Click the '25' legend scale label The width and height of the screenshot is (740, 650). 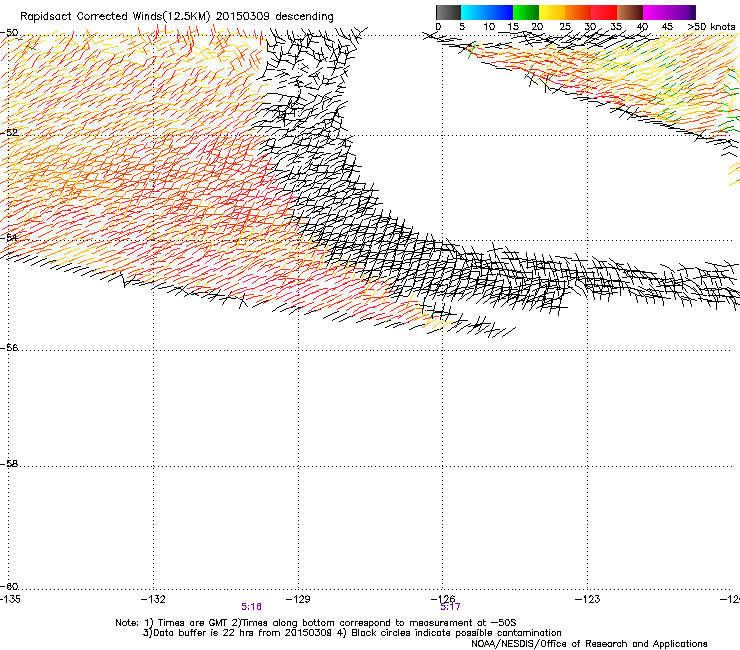pyautogui.click(x=565, y=27)
